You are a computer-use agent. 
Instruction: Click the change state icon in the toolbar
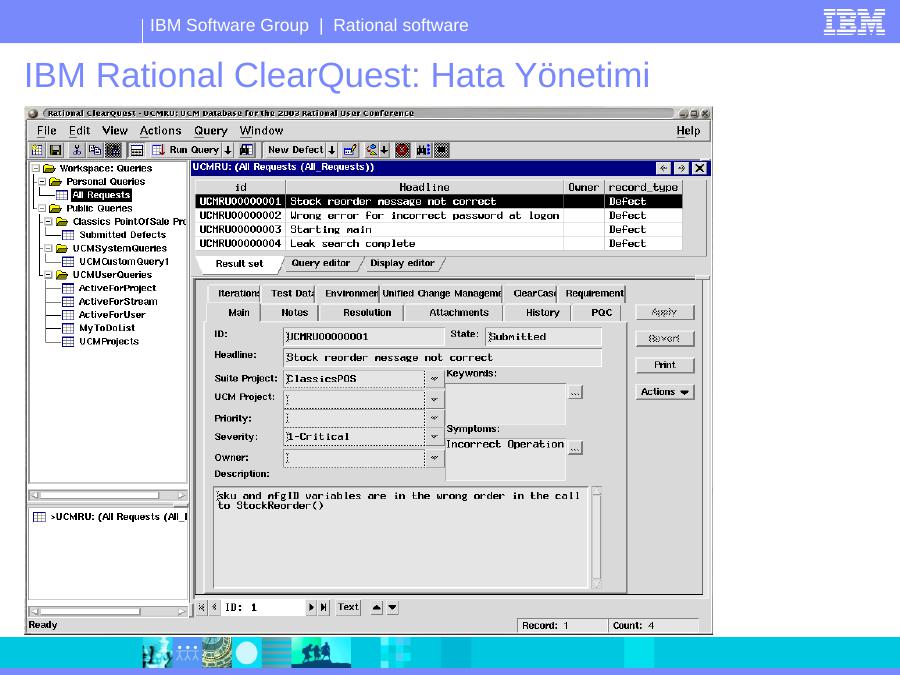click(372, 150)
